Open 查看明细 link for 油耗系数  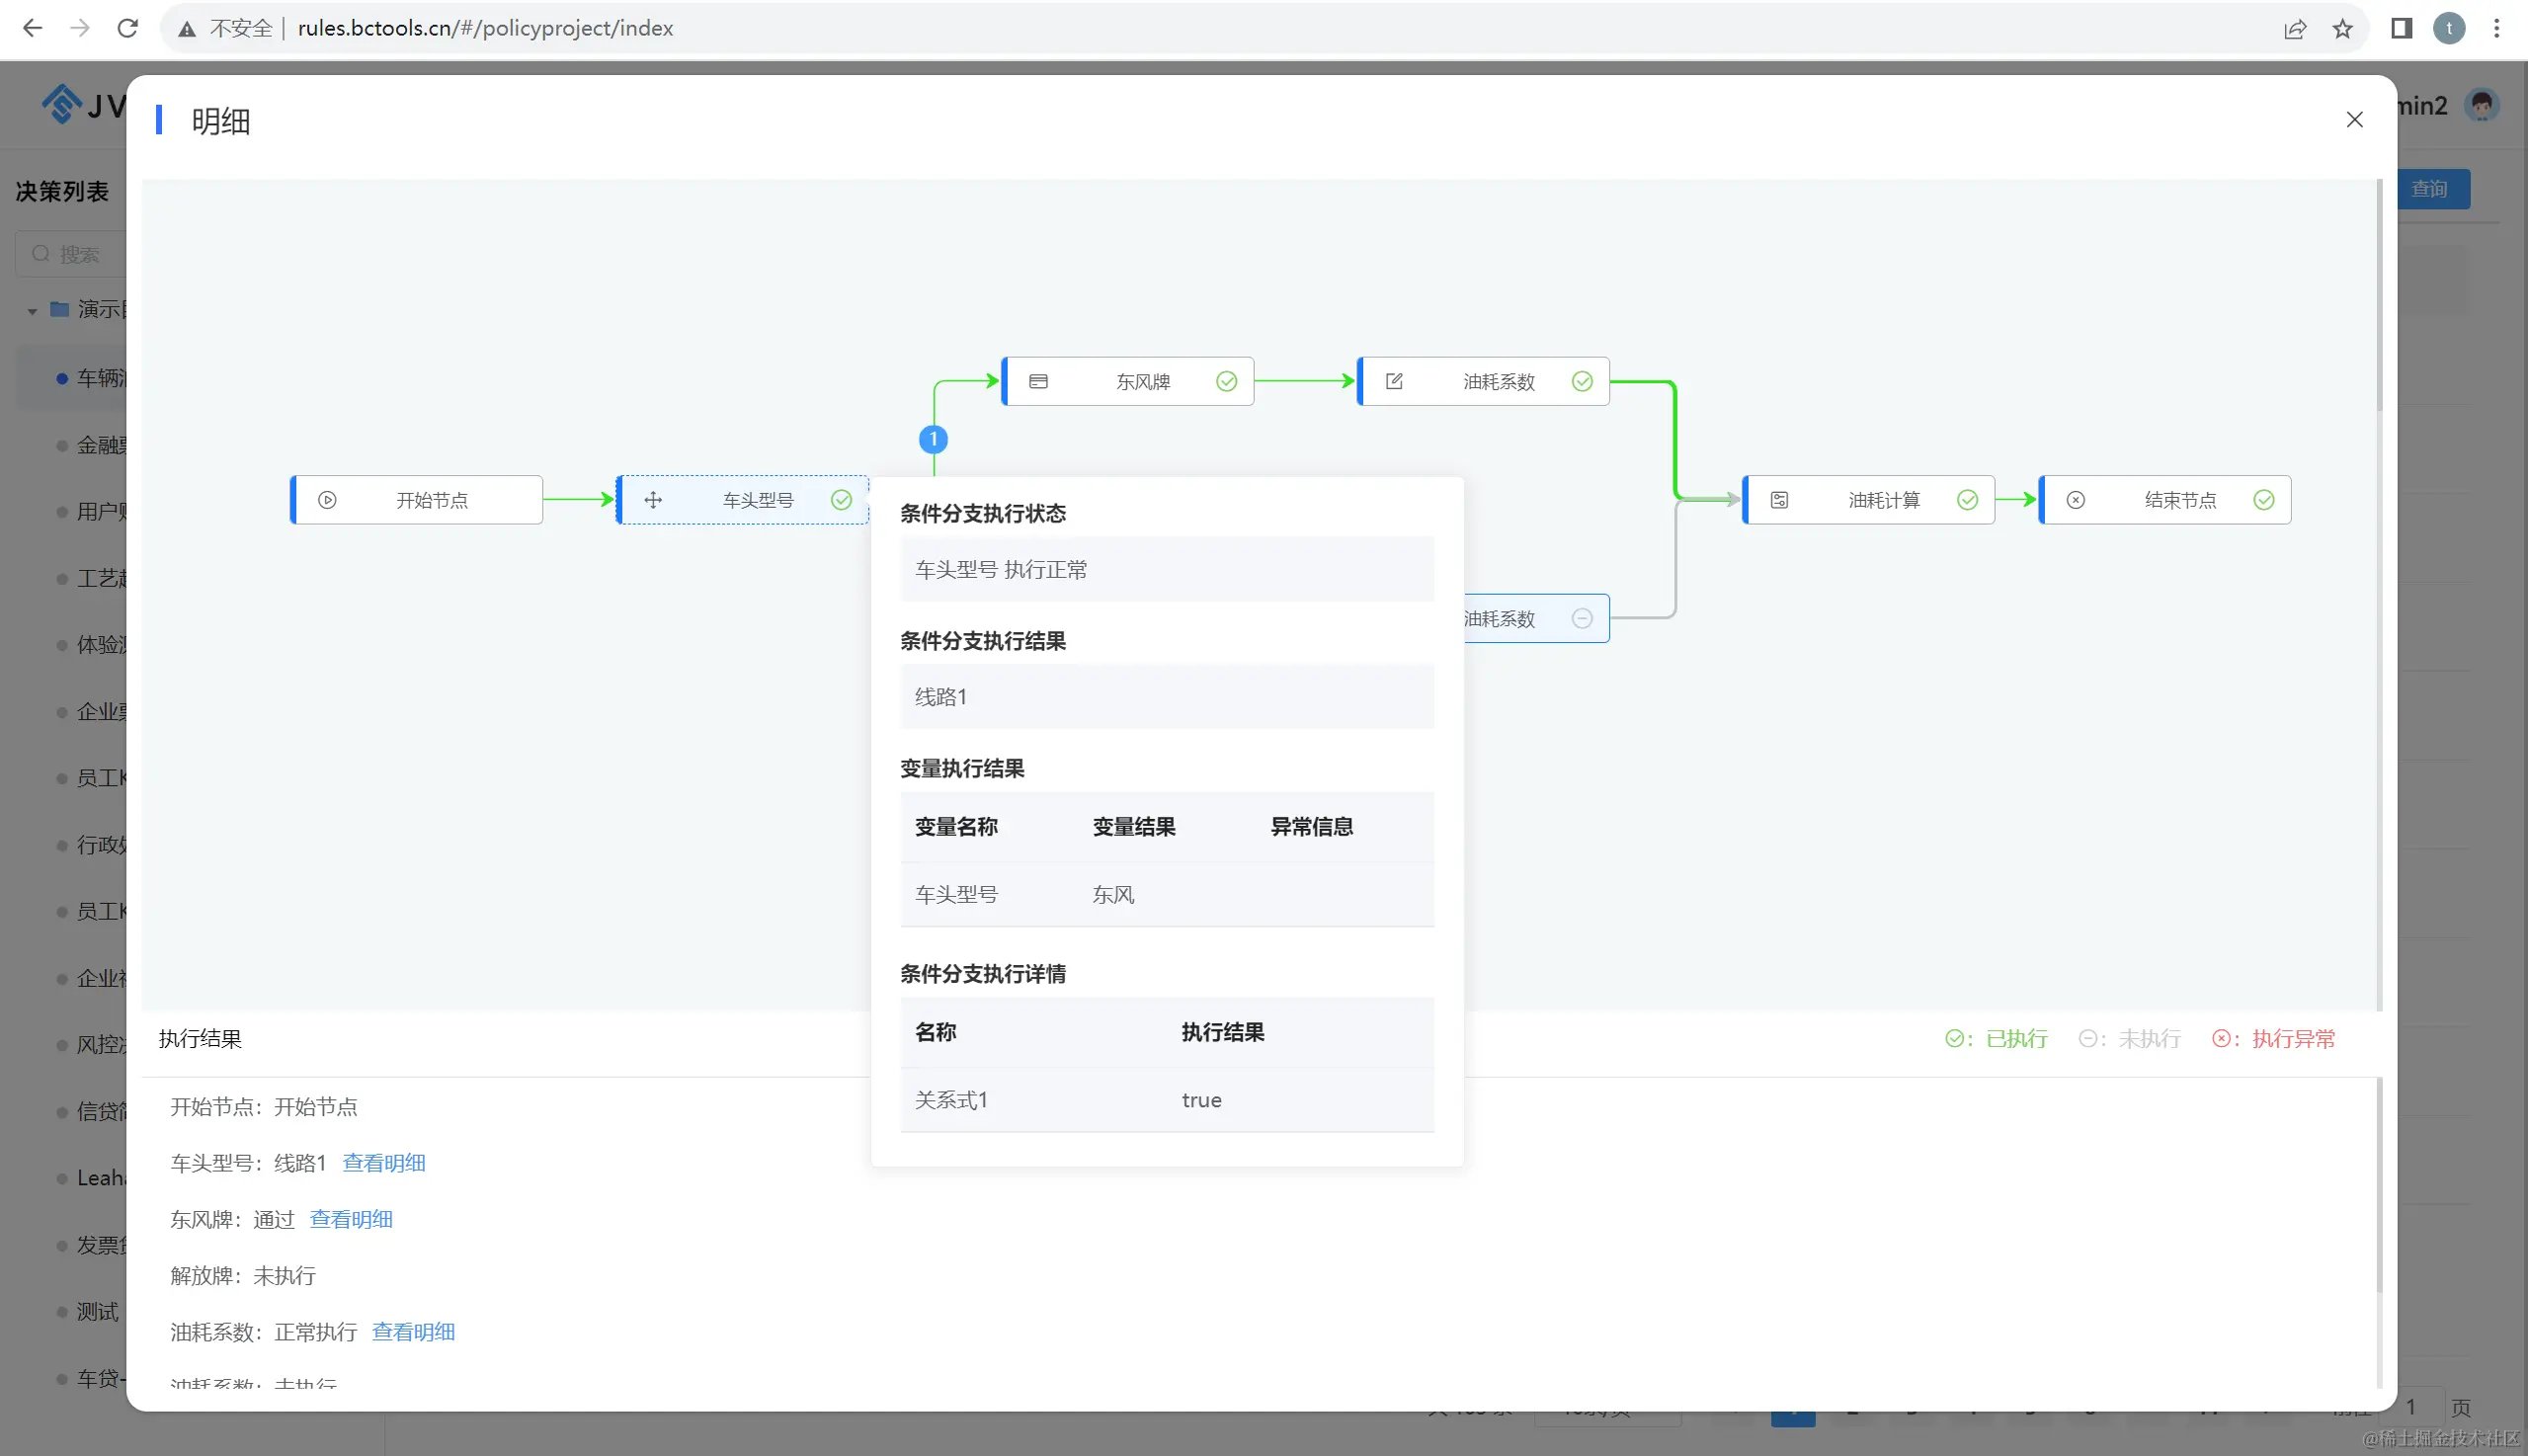click(x=413, y=1331)
